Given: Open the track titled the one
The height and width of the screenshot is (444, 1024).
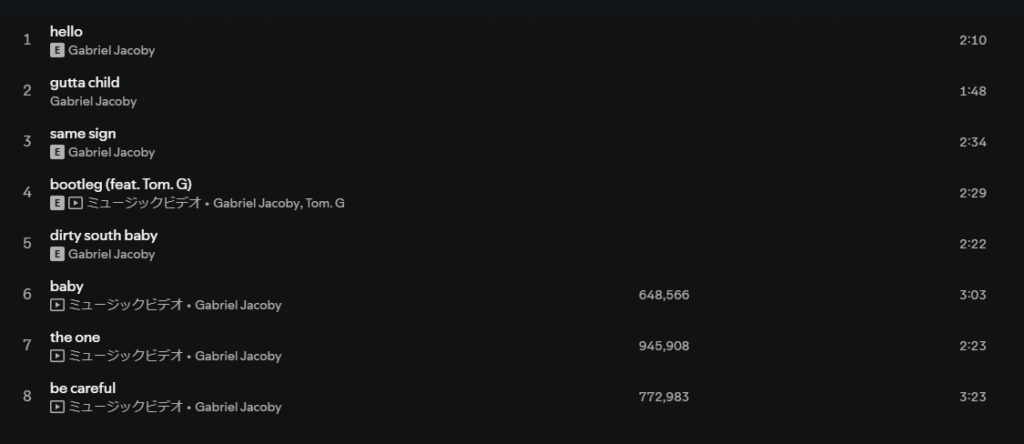Looking at the screenshot, I should point(75,337).
